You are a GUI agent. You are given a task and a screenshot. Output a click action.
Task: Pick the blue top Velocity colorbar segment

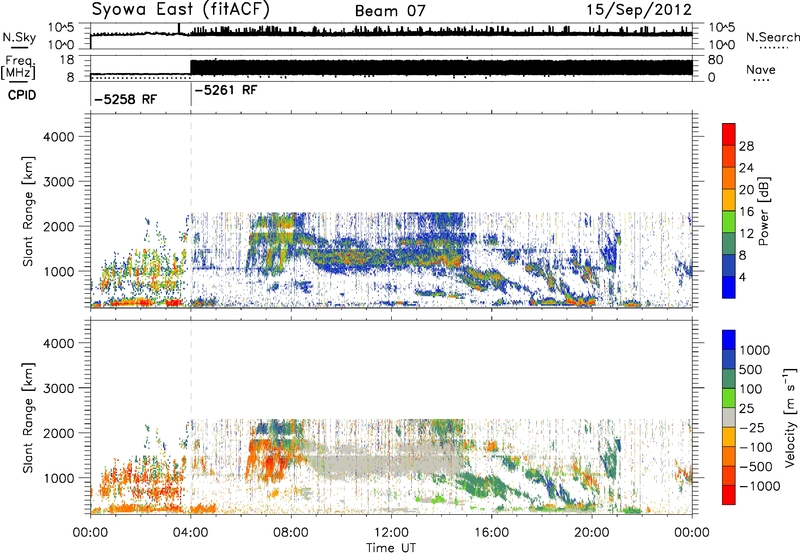tap(729, 340)
